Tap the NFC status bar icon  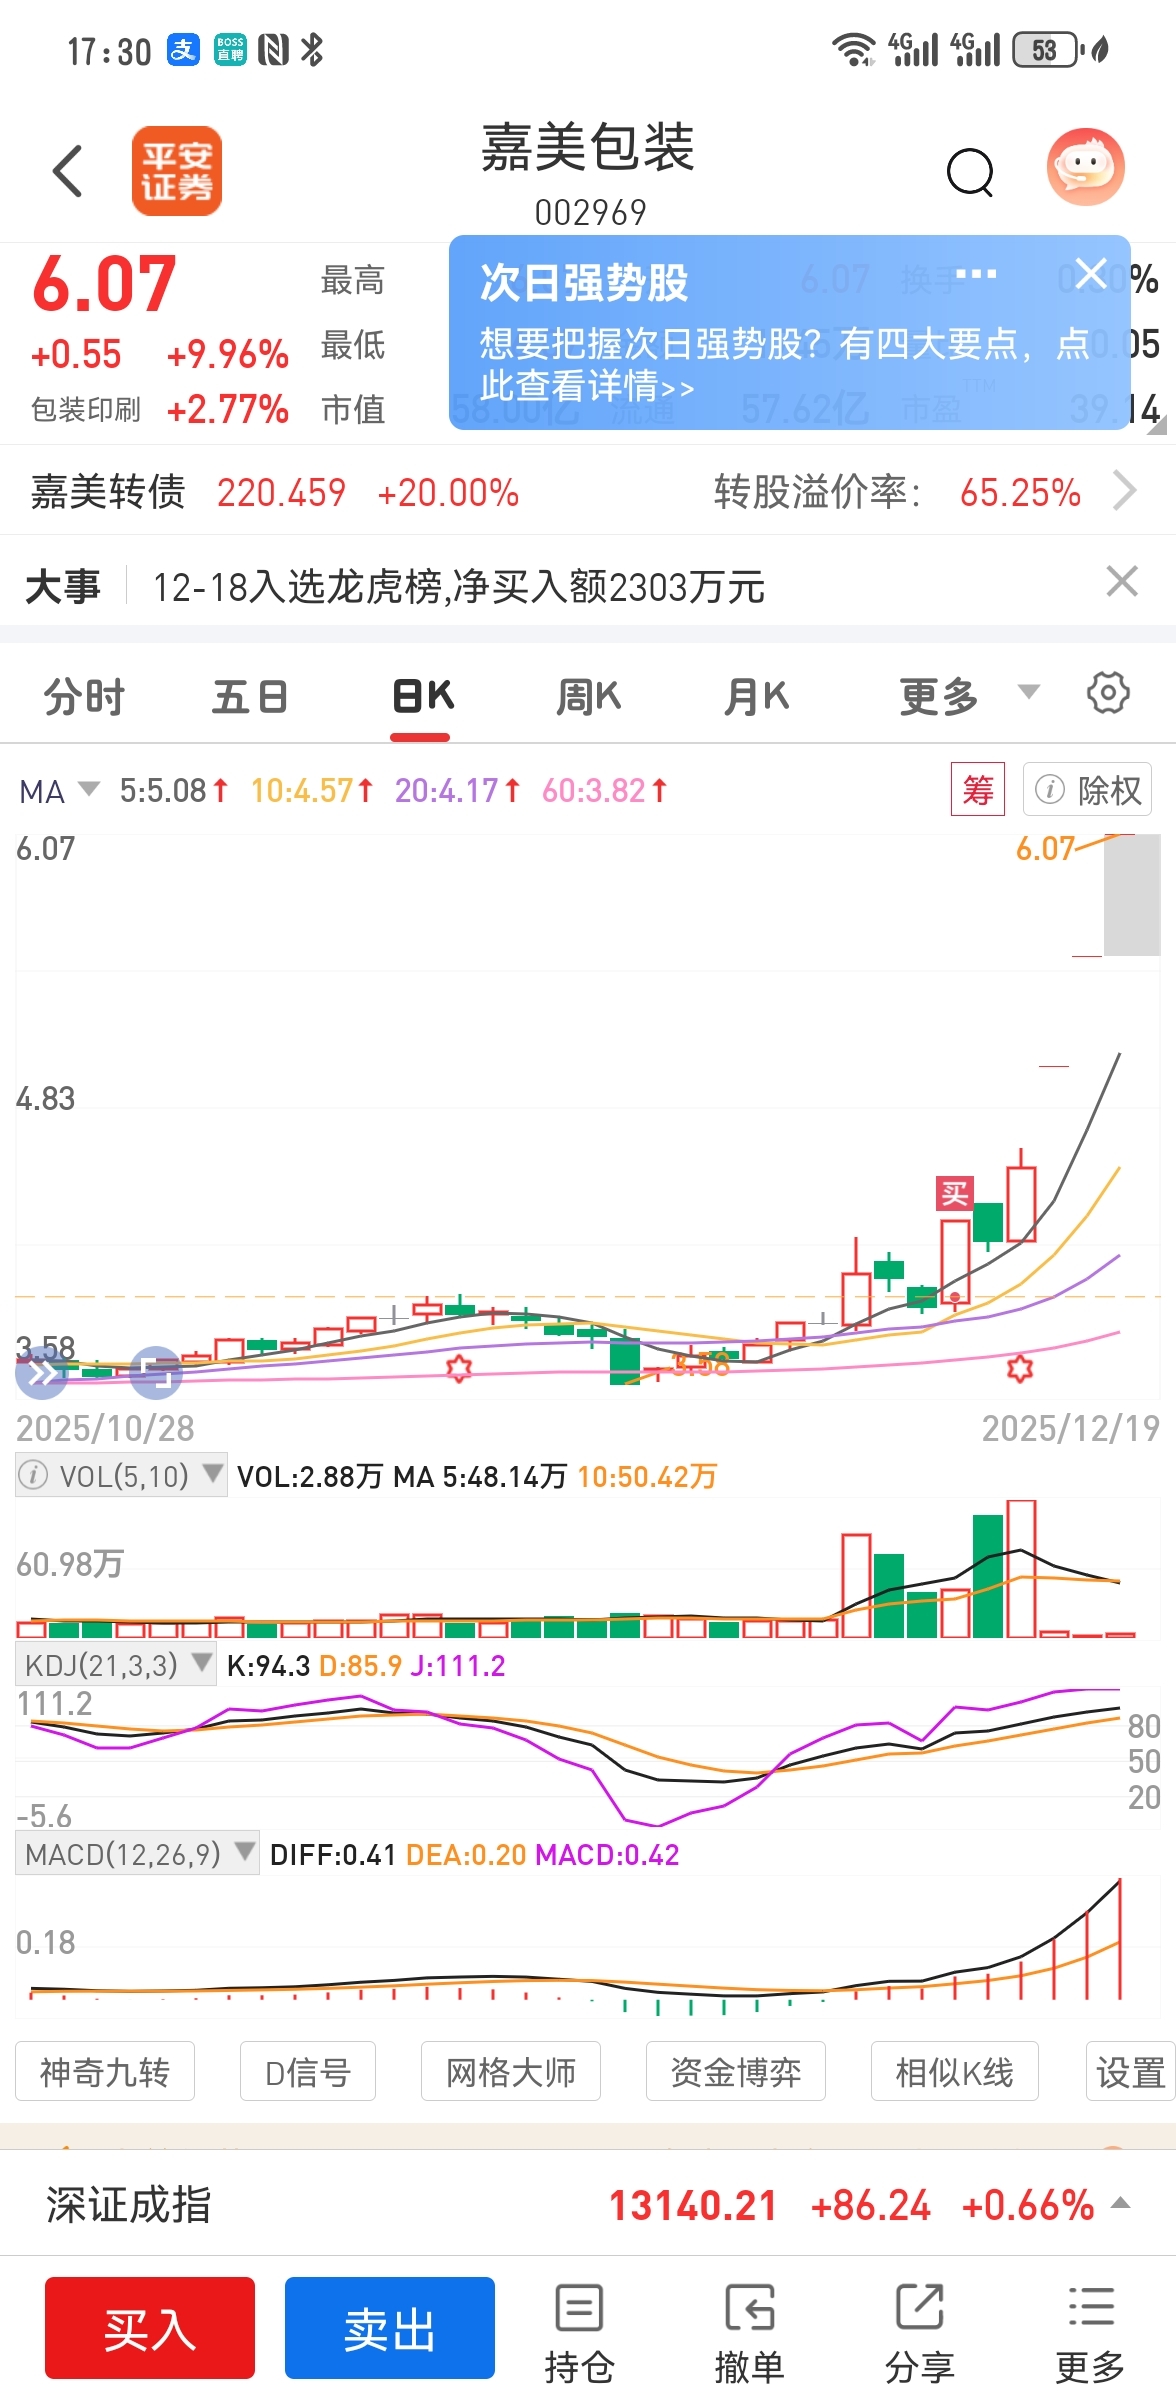[x=274, y=49]
